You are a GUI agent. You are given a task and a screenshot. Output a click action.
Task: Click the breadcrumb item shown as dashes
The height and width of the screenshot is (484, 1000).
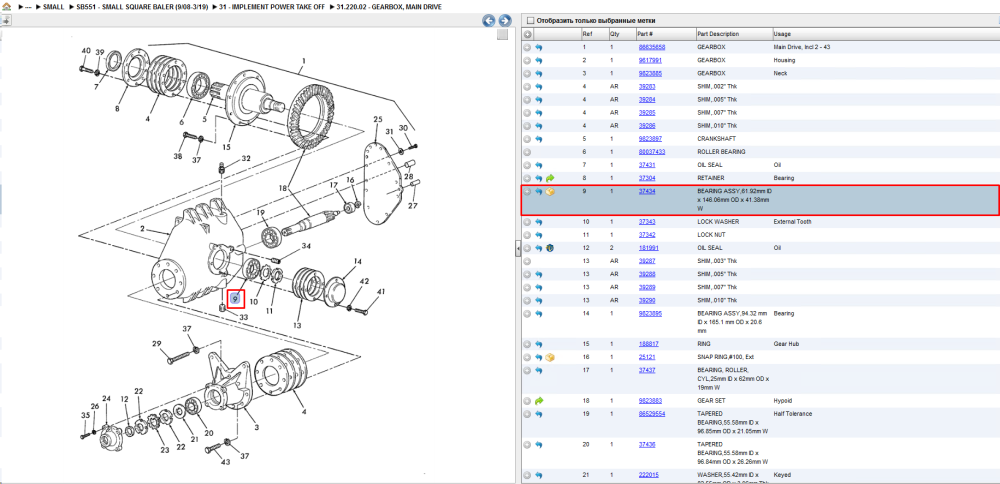pyautogui.click(x=28, y=6)
